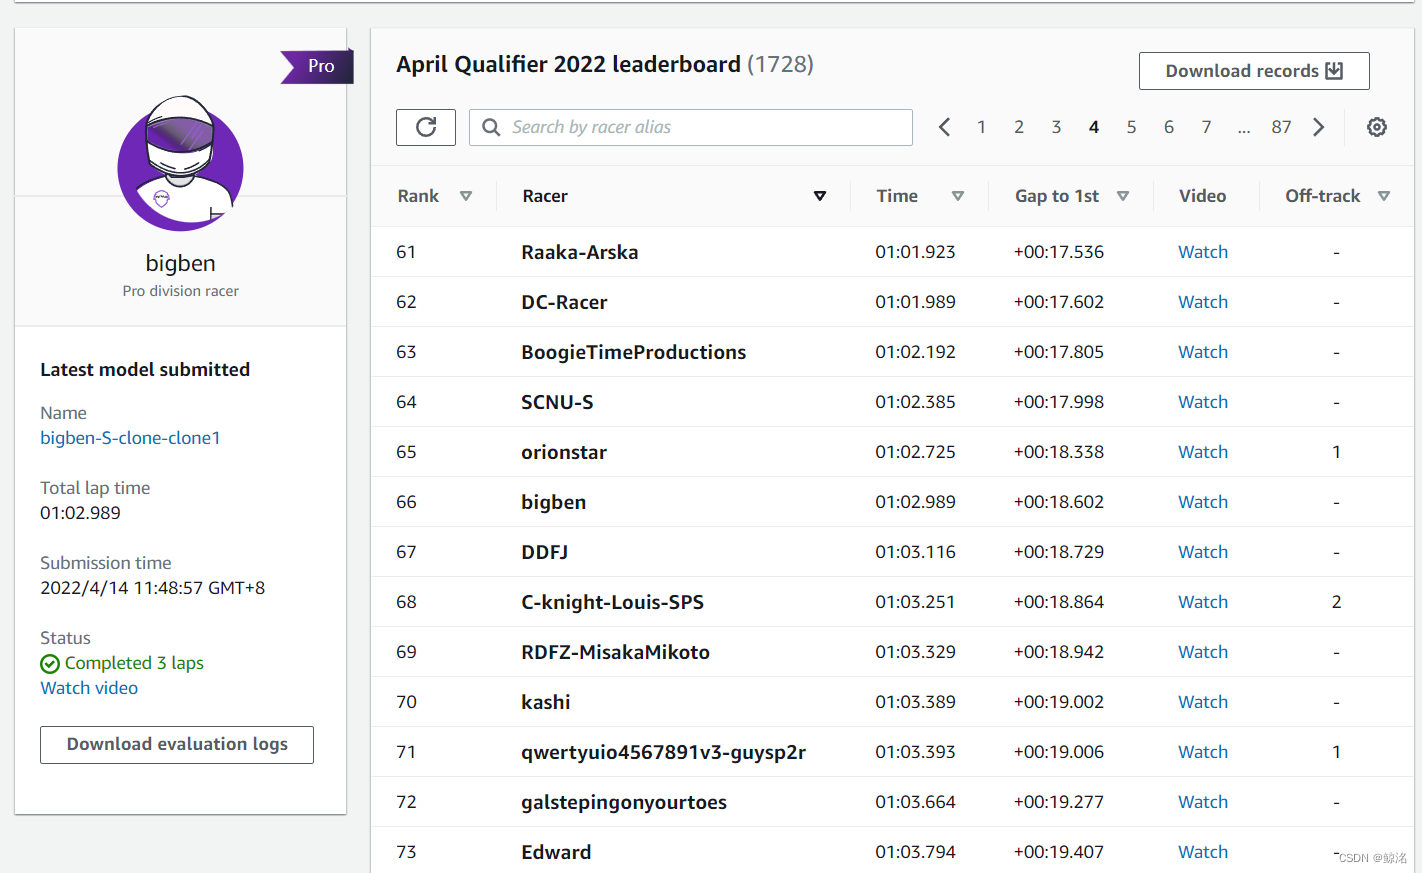Go to previous page with the left chevron

[x=944, y=127]
